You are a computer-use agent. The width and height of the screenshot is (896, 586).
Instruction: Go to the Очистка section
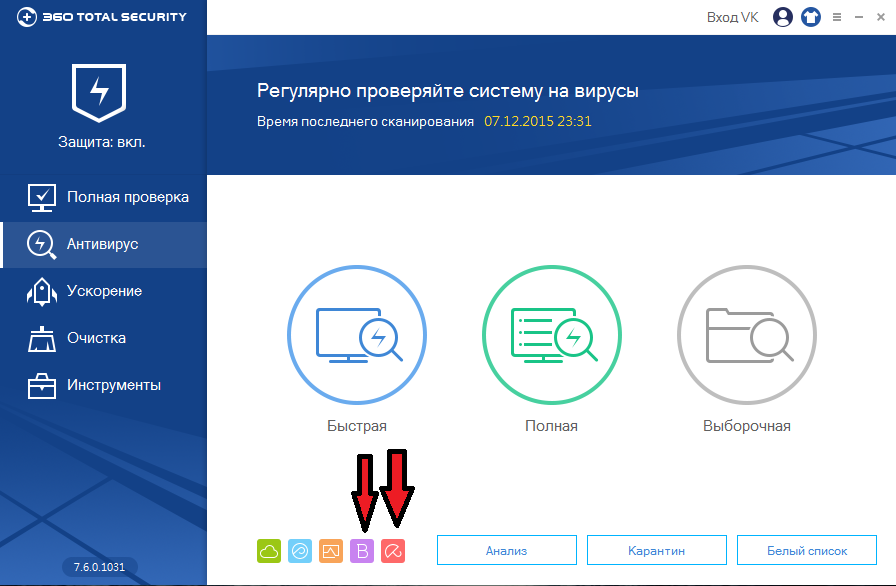[x=103, y=338]
